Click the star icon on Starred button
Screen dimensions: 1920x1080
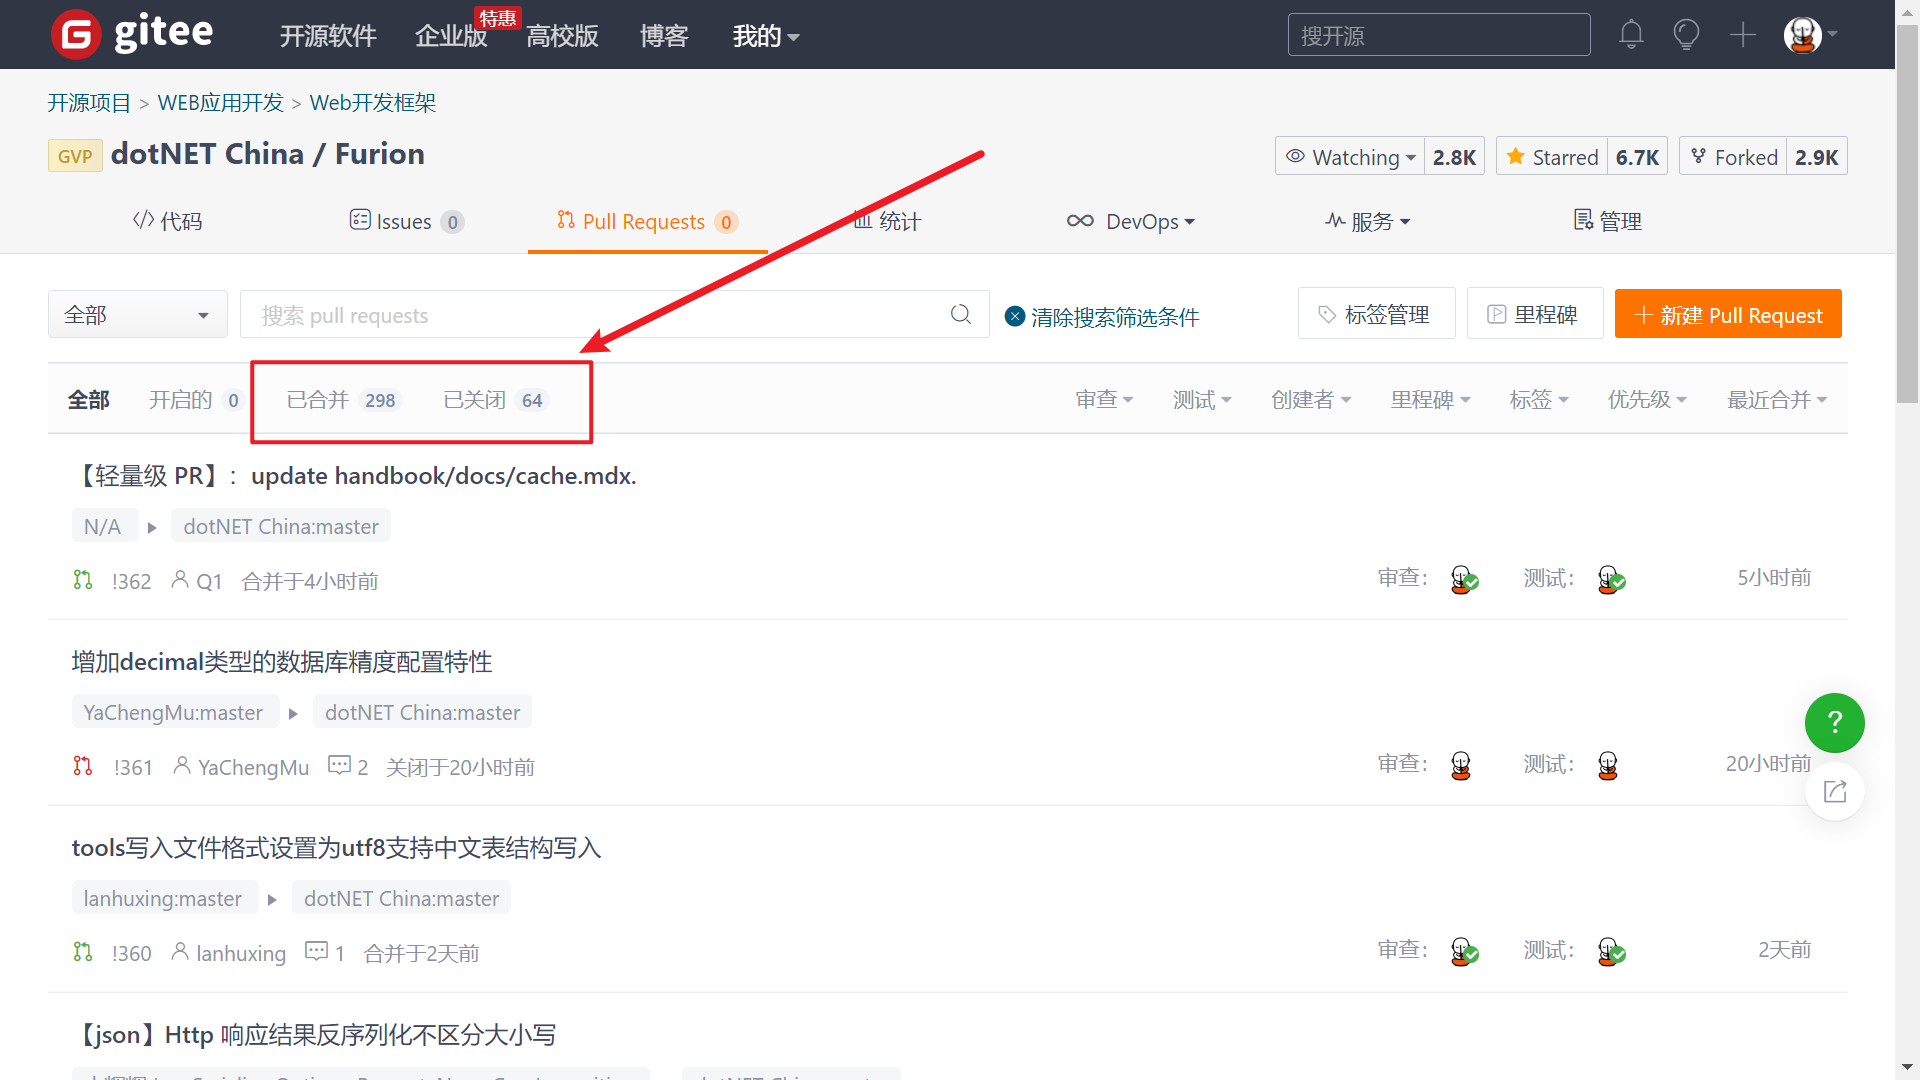[x=1515, y=156]
